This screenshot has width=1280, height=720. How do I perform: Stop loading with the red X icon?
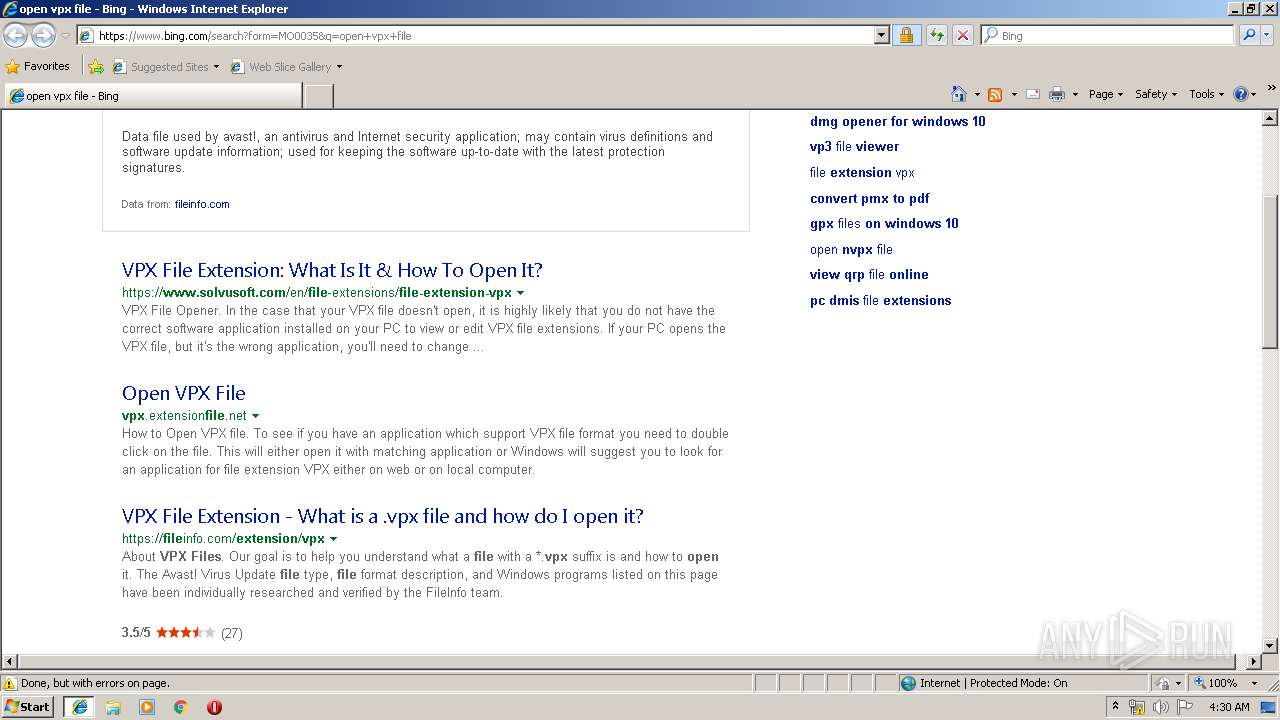pos(962,35)
